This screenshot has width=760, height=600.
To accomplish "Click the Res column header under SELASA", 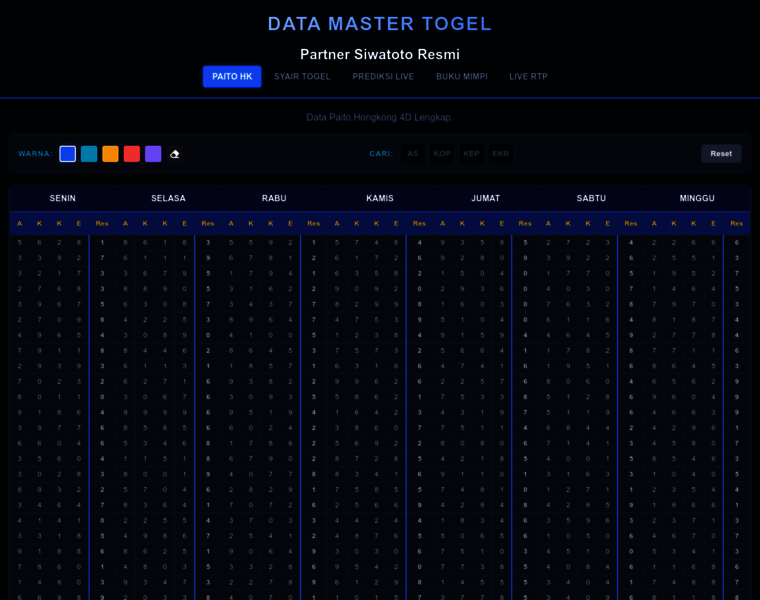I will [208, 223].
